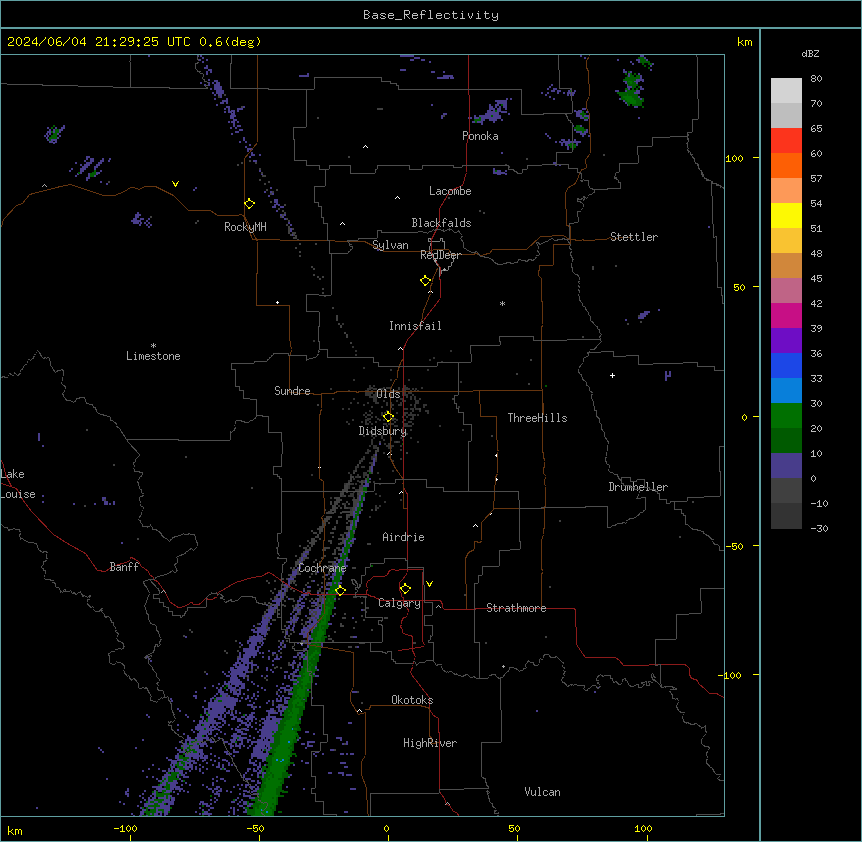This screenshot has width=862, height=842.
Task: Click the Limestone label
Action: pyautogui.click(x=153, y=356)
